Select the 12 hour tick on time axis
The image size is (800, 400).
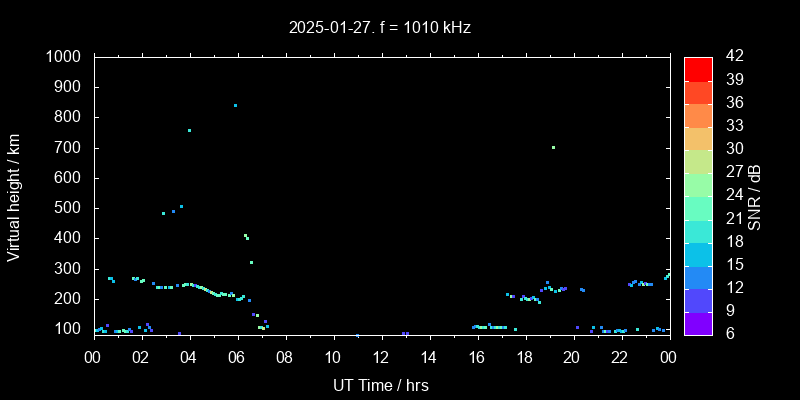[x=380, y=358]
